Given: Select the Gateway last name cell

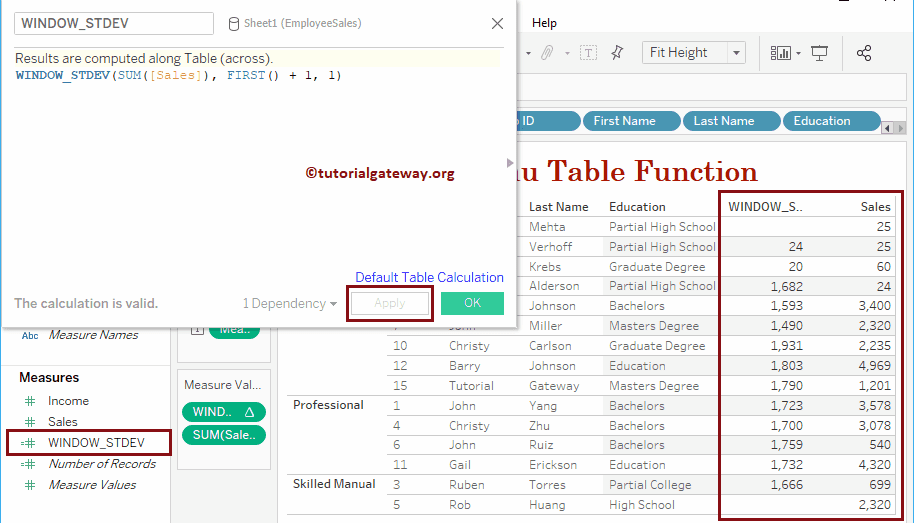Looking at the screenshot, I should (554, 385).
